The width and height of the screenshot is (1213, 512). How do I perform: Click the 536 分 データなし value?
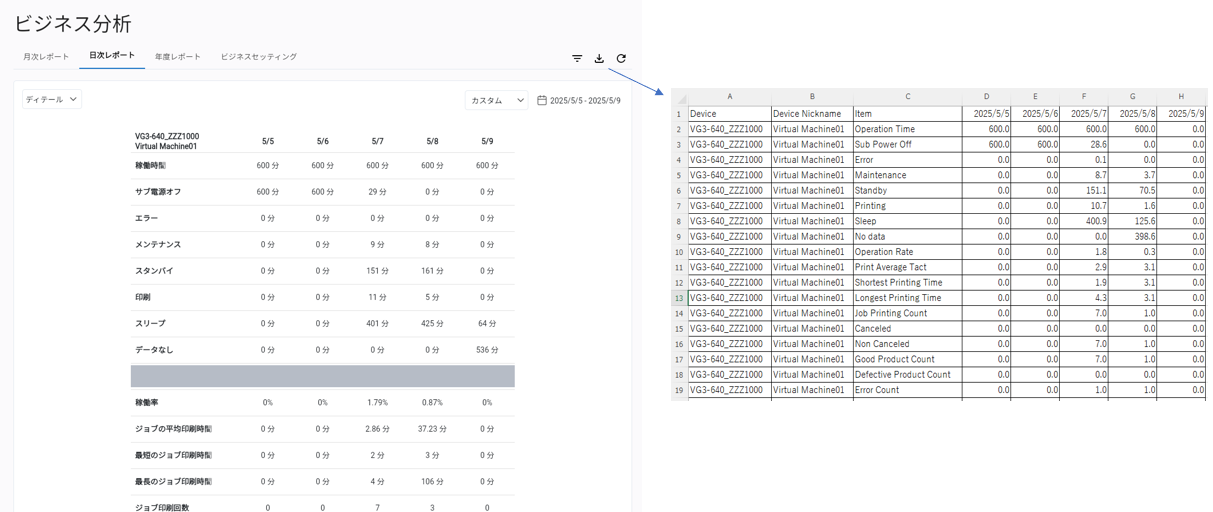(x=487, y=350)
